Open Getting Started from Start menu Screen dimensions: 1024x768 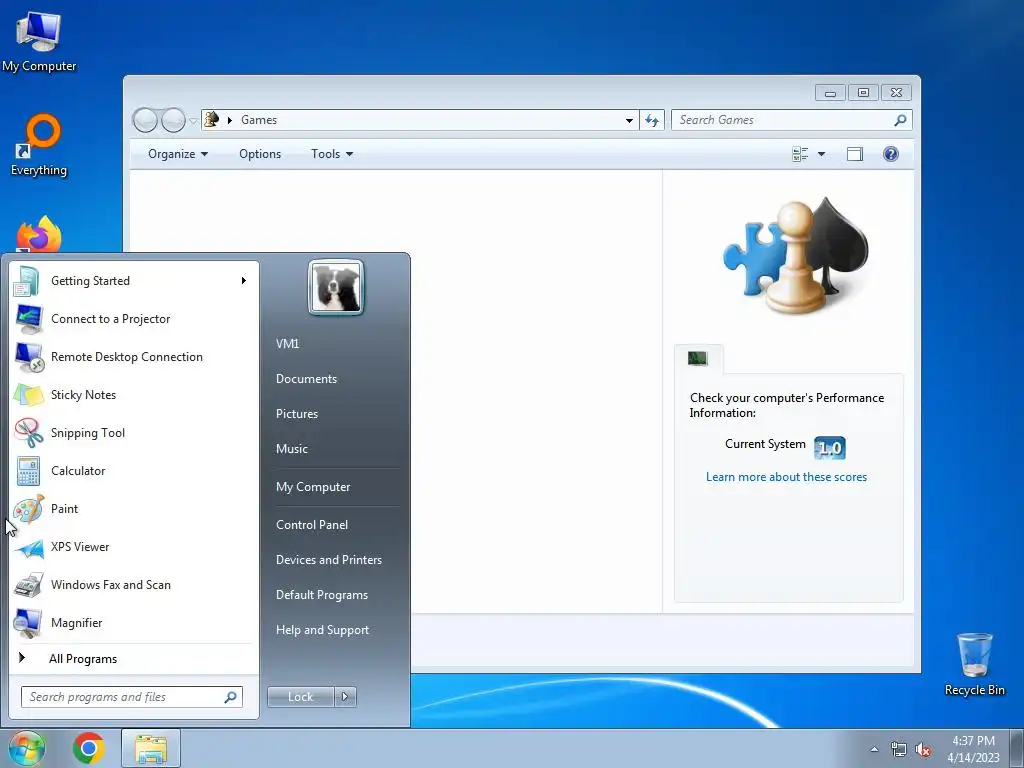pos(134,281)
